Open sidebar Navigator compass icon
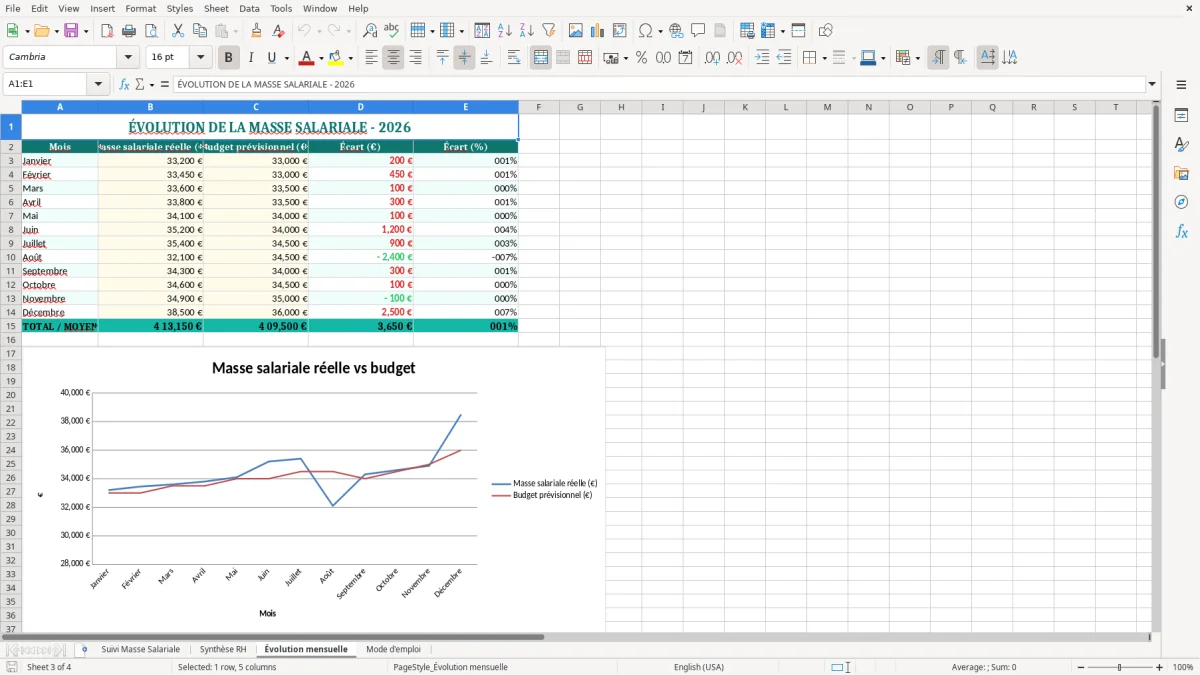 (1181, 203)
